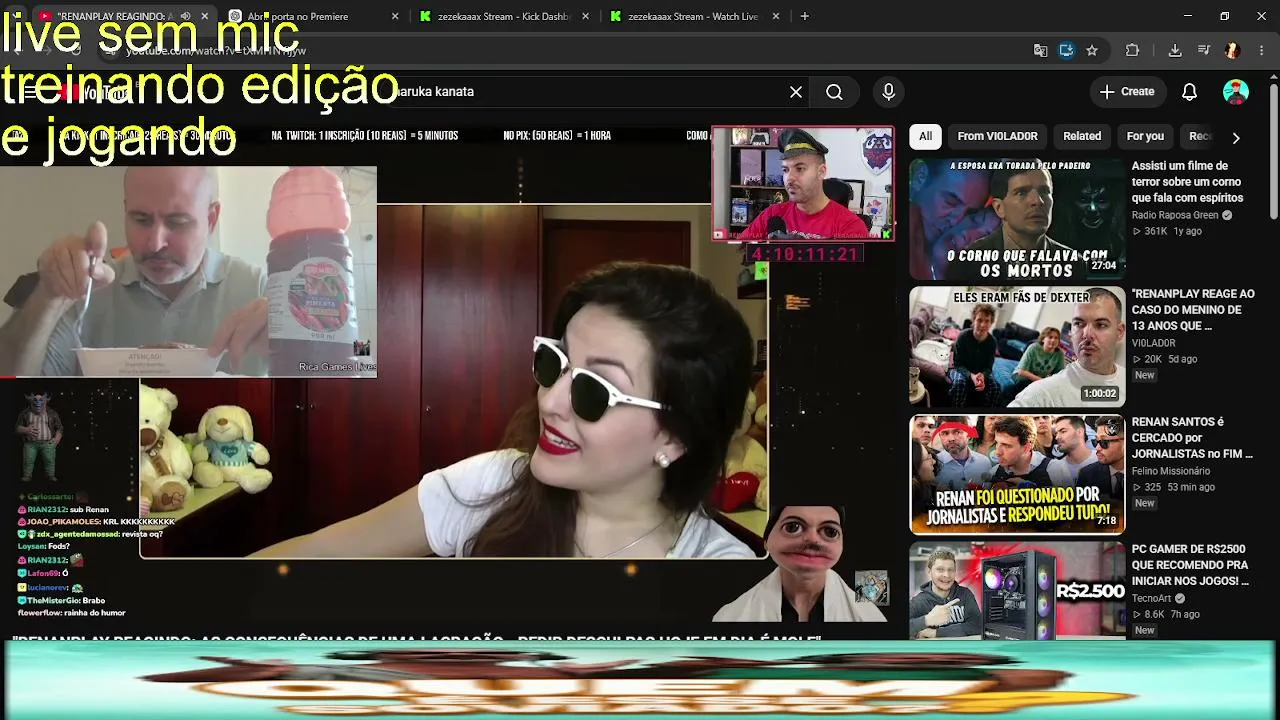Clear the search box with the X

[796, 92]
